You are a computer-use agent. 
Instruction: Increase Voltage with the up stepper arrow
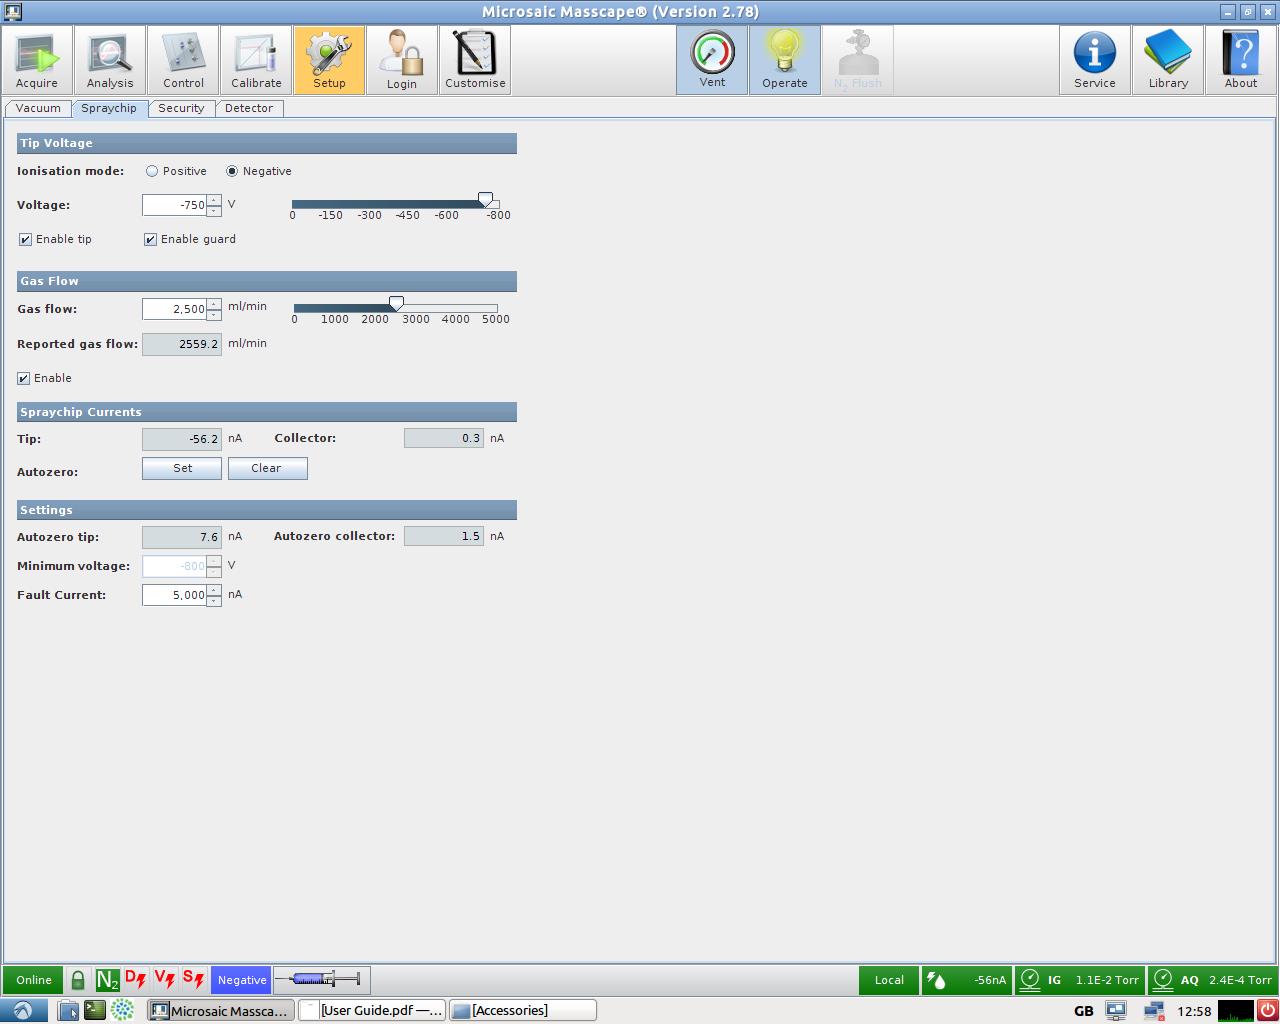(x=214, y=200)
